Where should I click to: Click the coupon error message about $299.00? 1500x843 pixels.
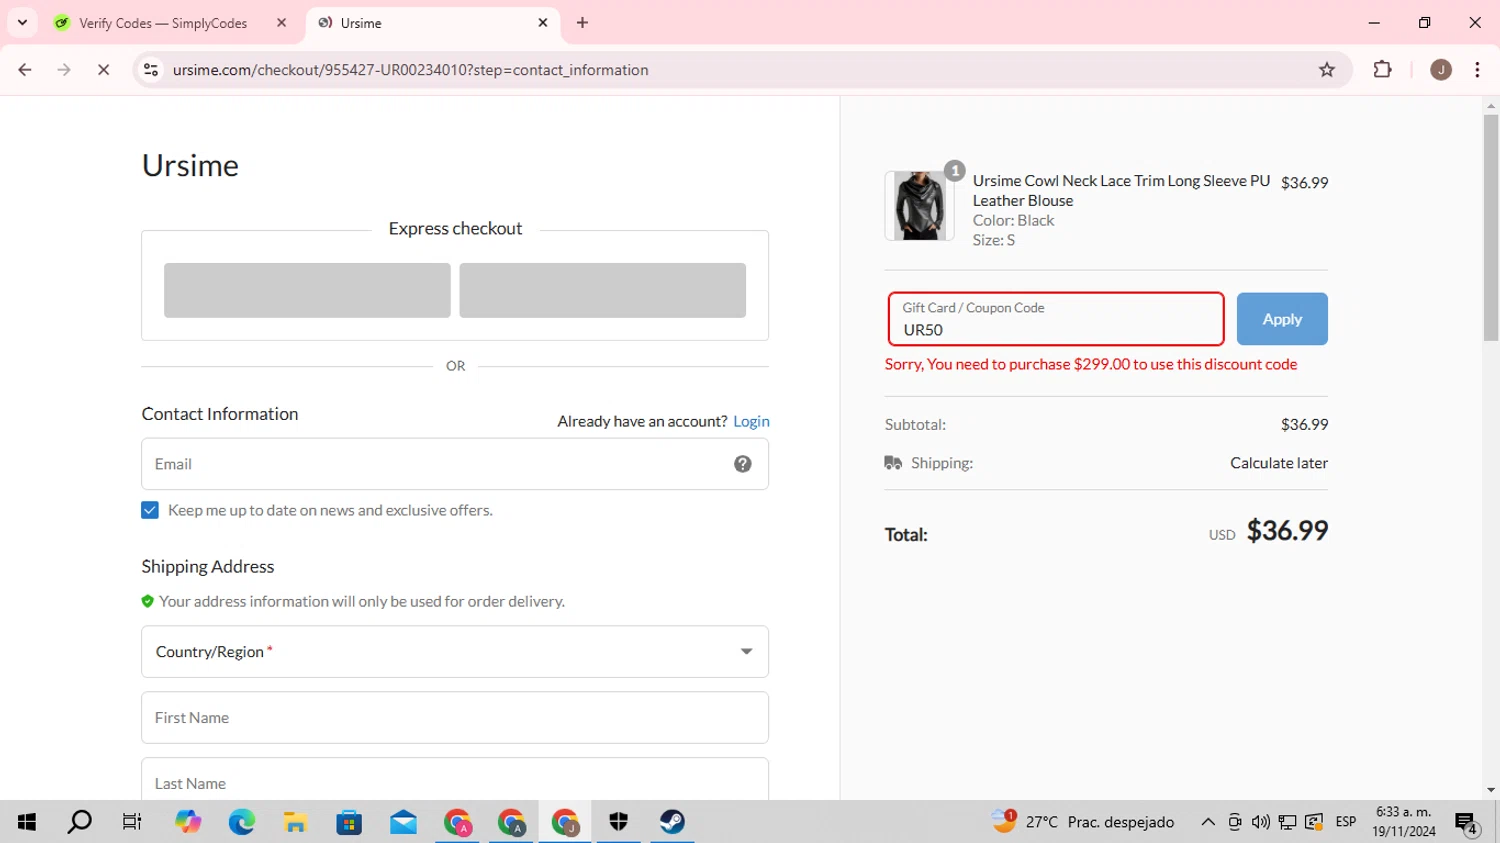(1091, 364)
